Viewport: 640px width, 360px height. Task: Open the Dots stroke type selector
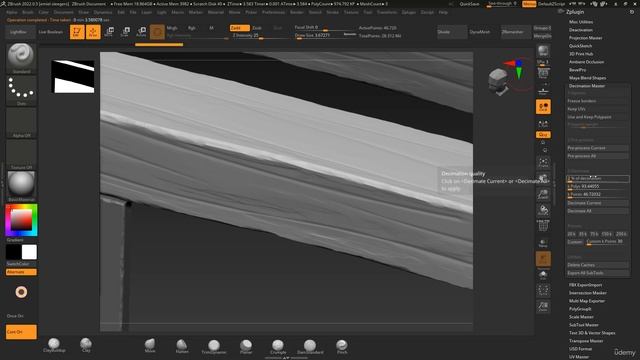(x=21, y=91)
